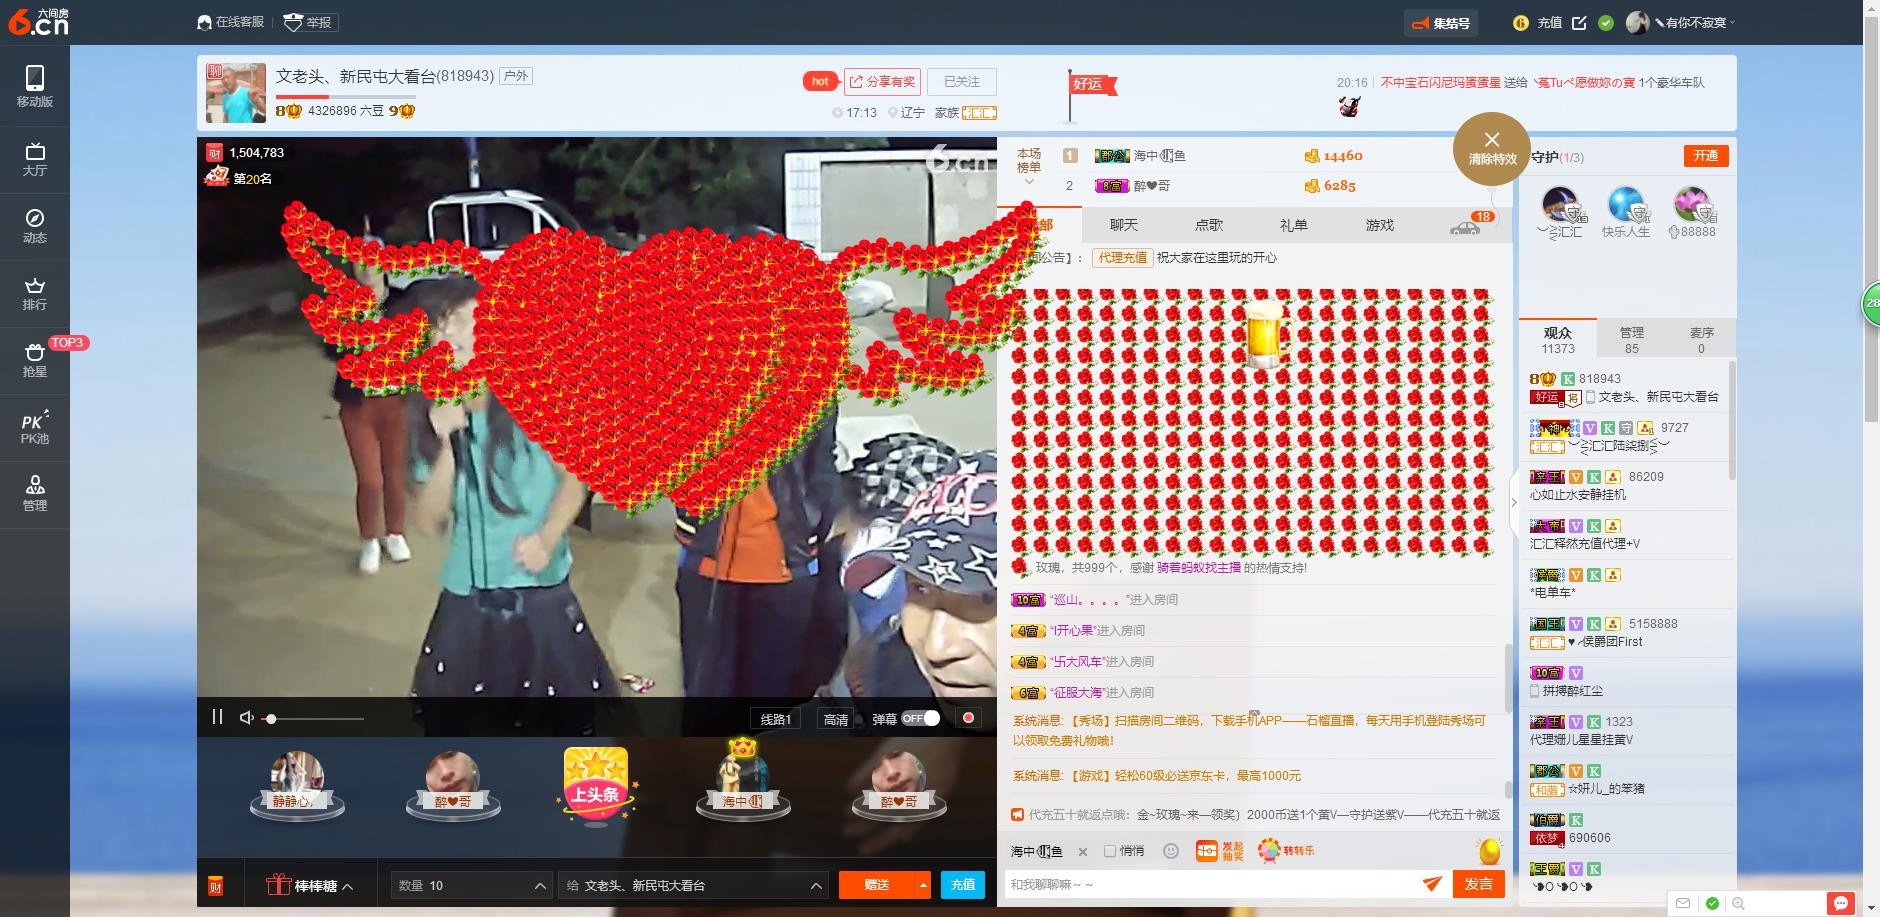This screenshot has width=1880, height=917.
Task: Click 发起抽奖 lottery icon
Action: pos(1220,851)
